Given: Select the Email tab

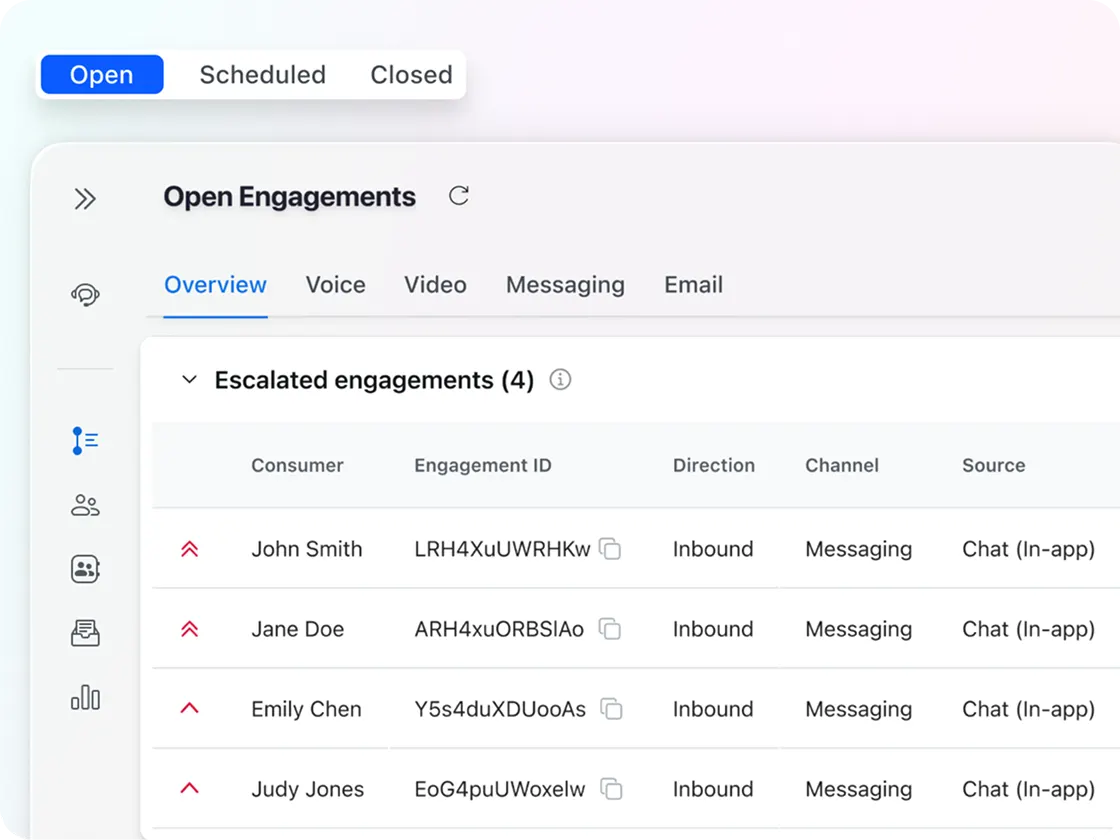Looking at the screenshot, I should coord(694,284).
